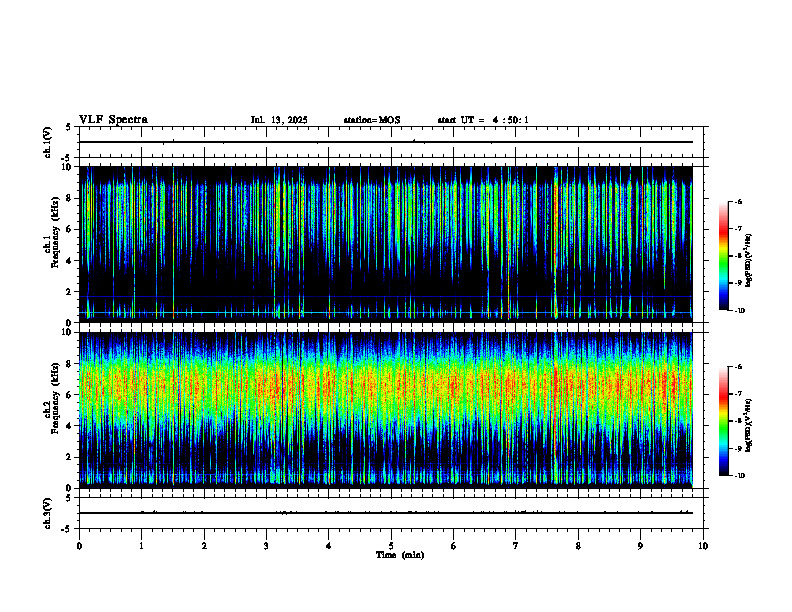Click time axis tick label "7"
Screen dimensions: 792x612
(516, 546)
